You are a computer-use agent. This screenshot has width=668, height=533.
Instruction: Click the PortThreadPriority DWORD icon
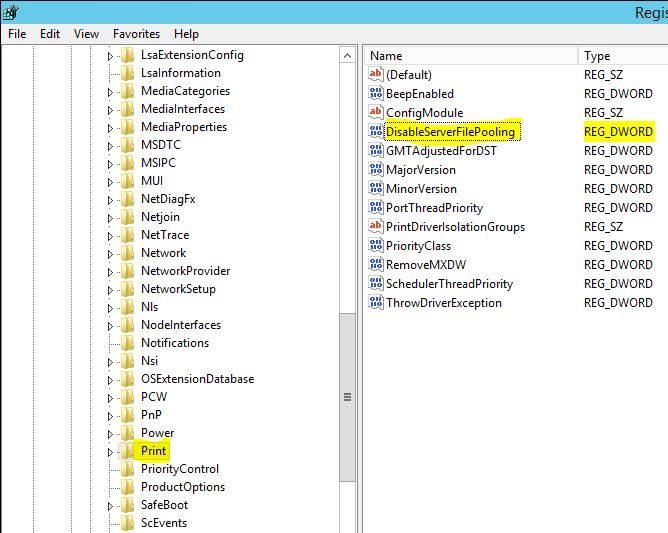point(376,207)
